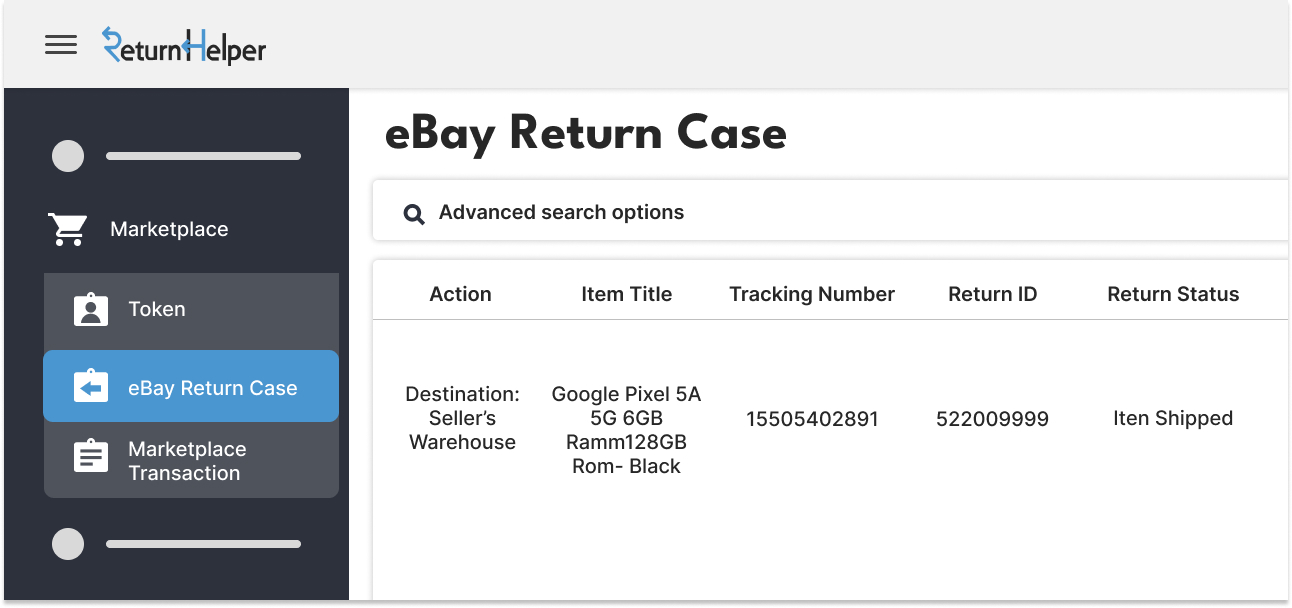
Task: Click the Tracking Number column header
Action: [x=811, y=294]
